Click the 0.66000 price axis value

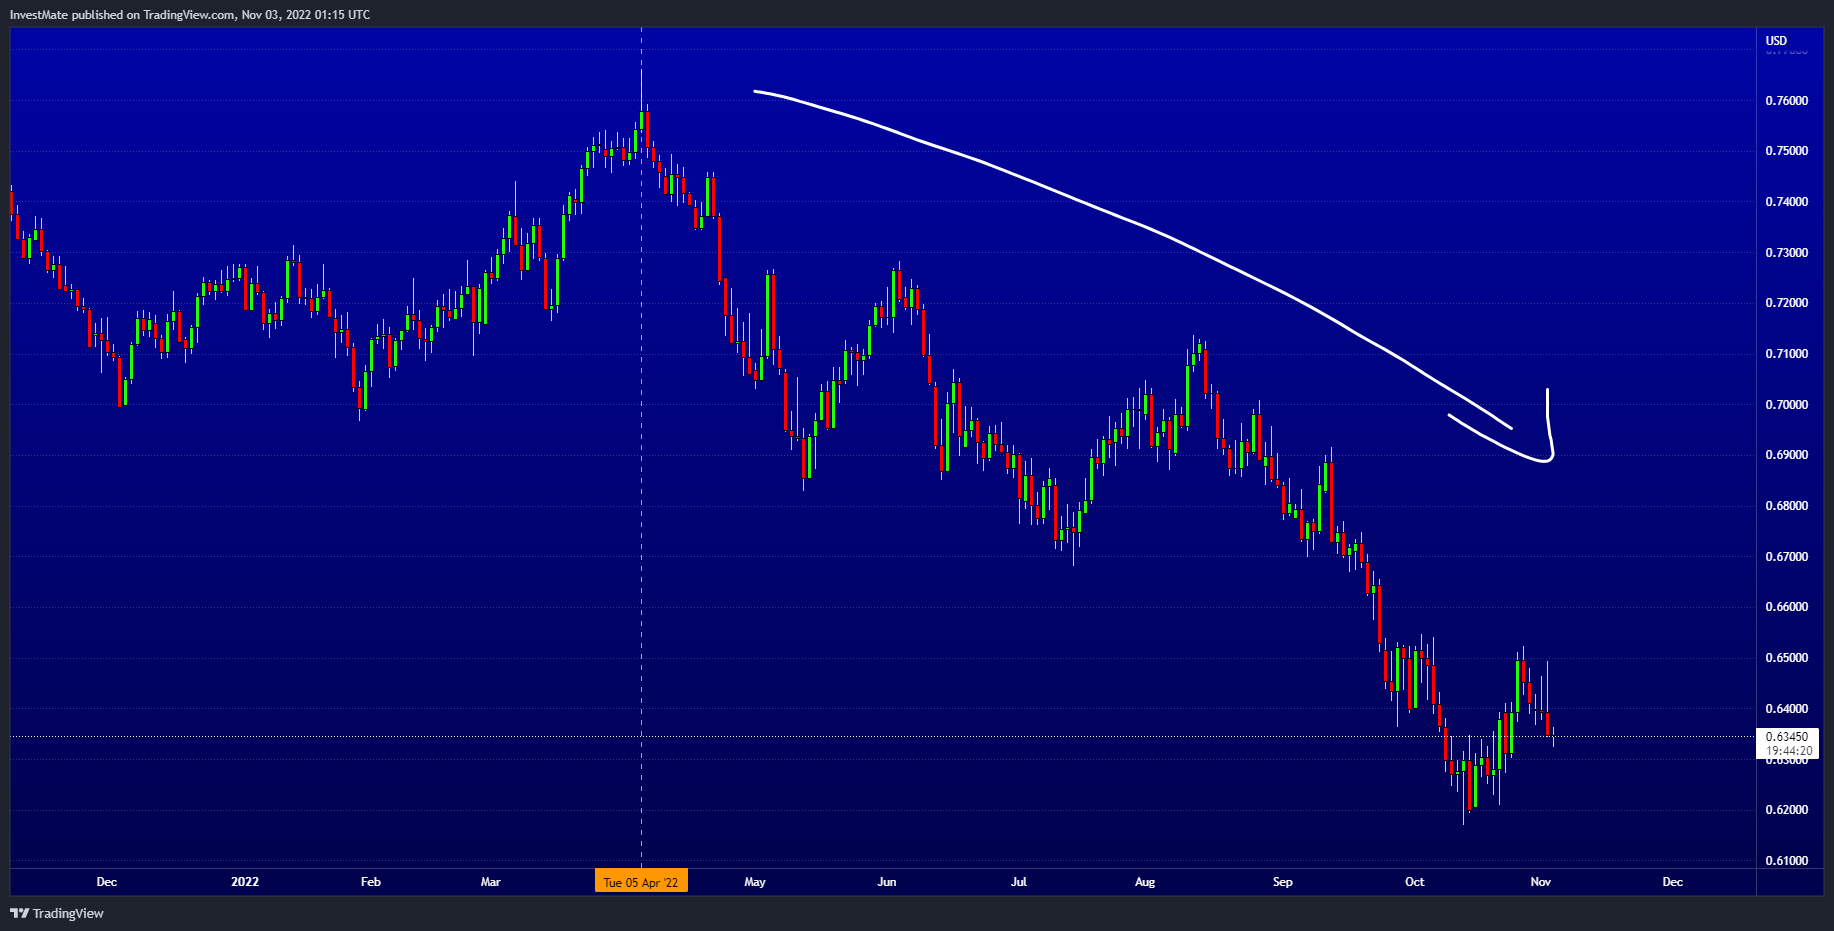coord(1787,607)
